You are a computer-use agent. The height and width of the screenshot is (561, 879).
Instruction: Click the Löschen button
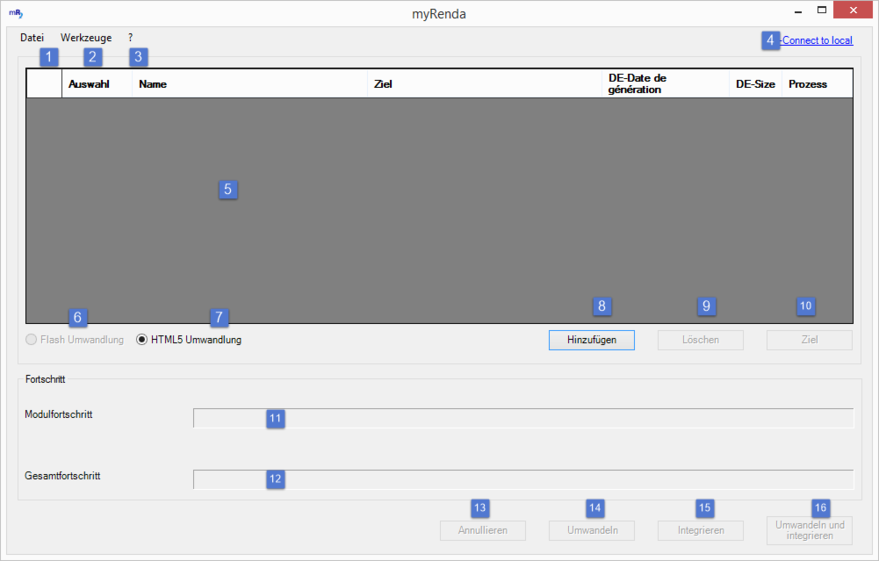(x=700, y=340)
